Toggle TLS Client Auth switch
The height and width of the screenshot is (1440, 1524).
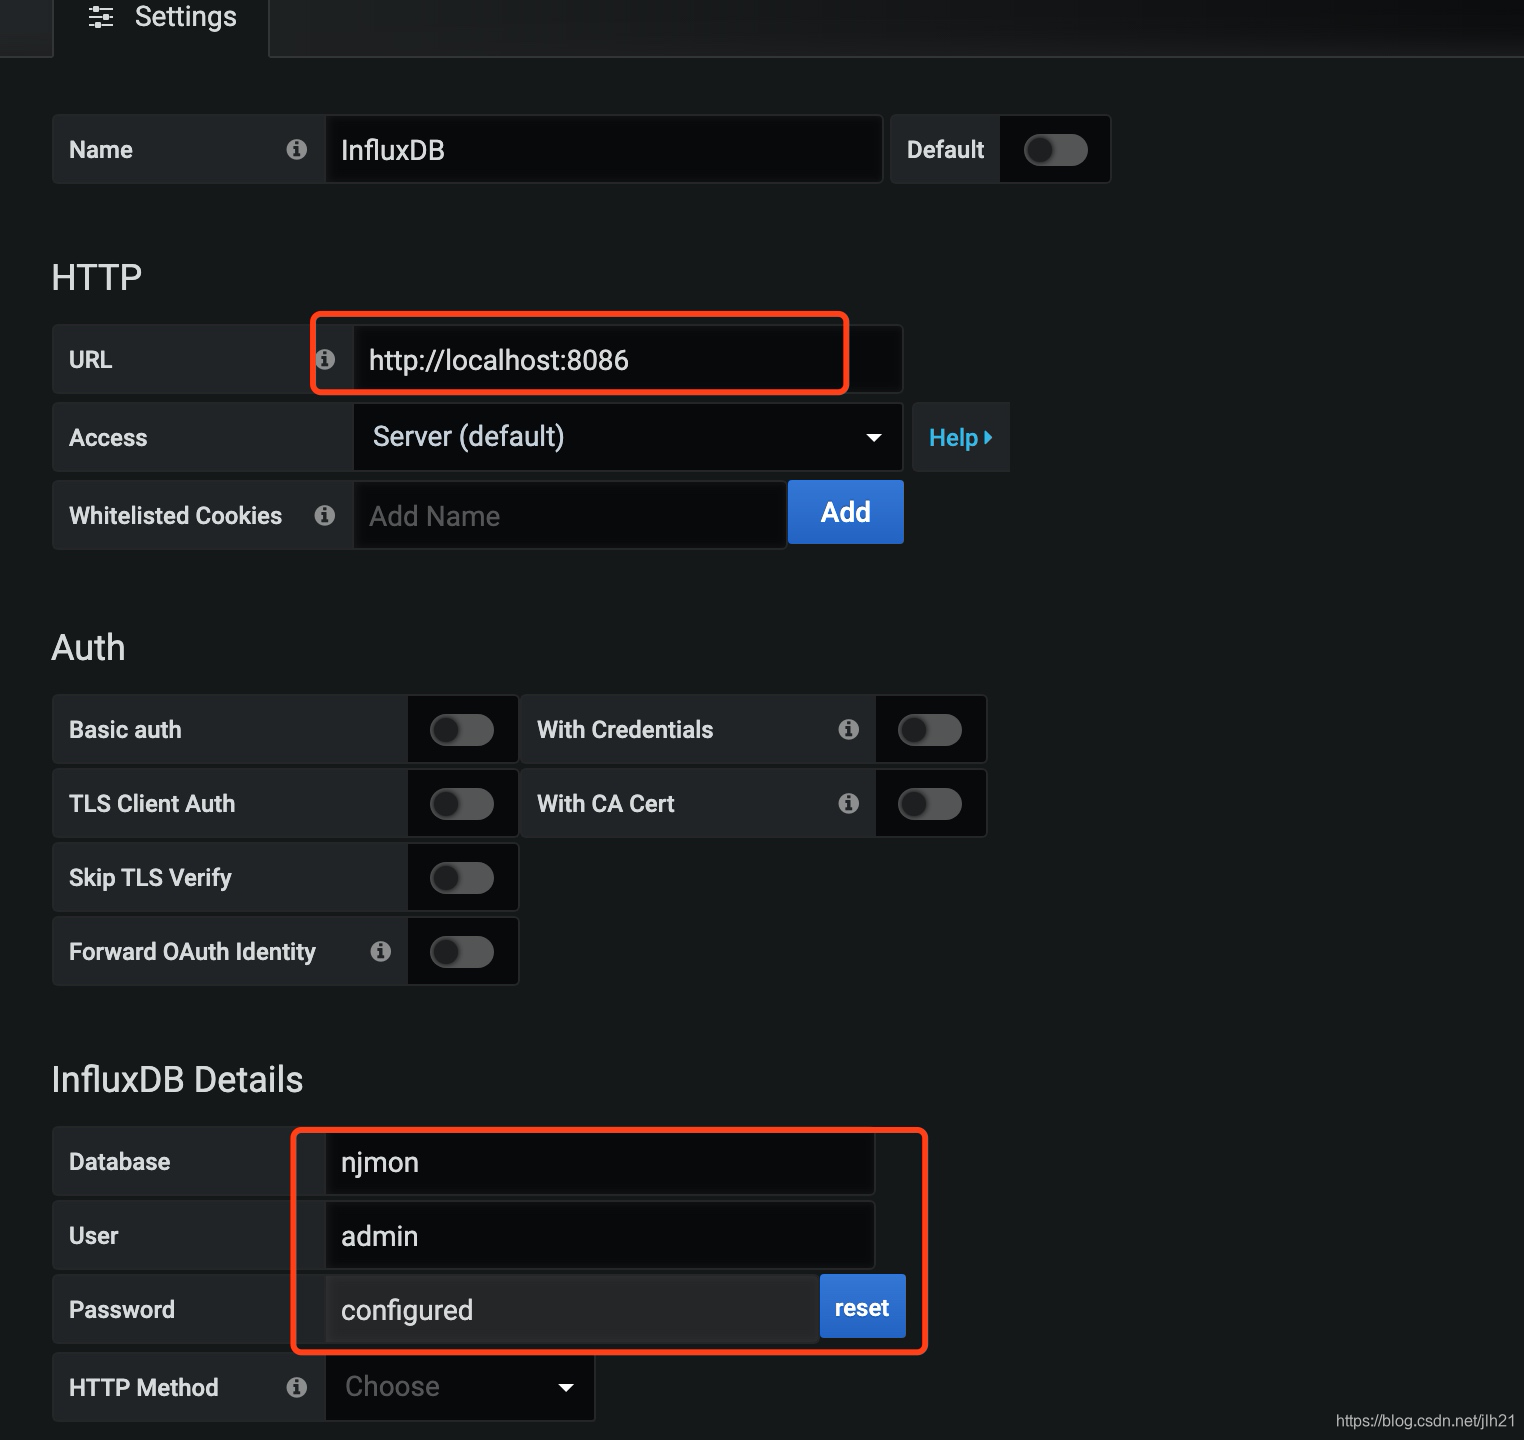coord(462,804)
